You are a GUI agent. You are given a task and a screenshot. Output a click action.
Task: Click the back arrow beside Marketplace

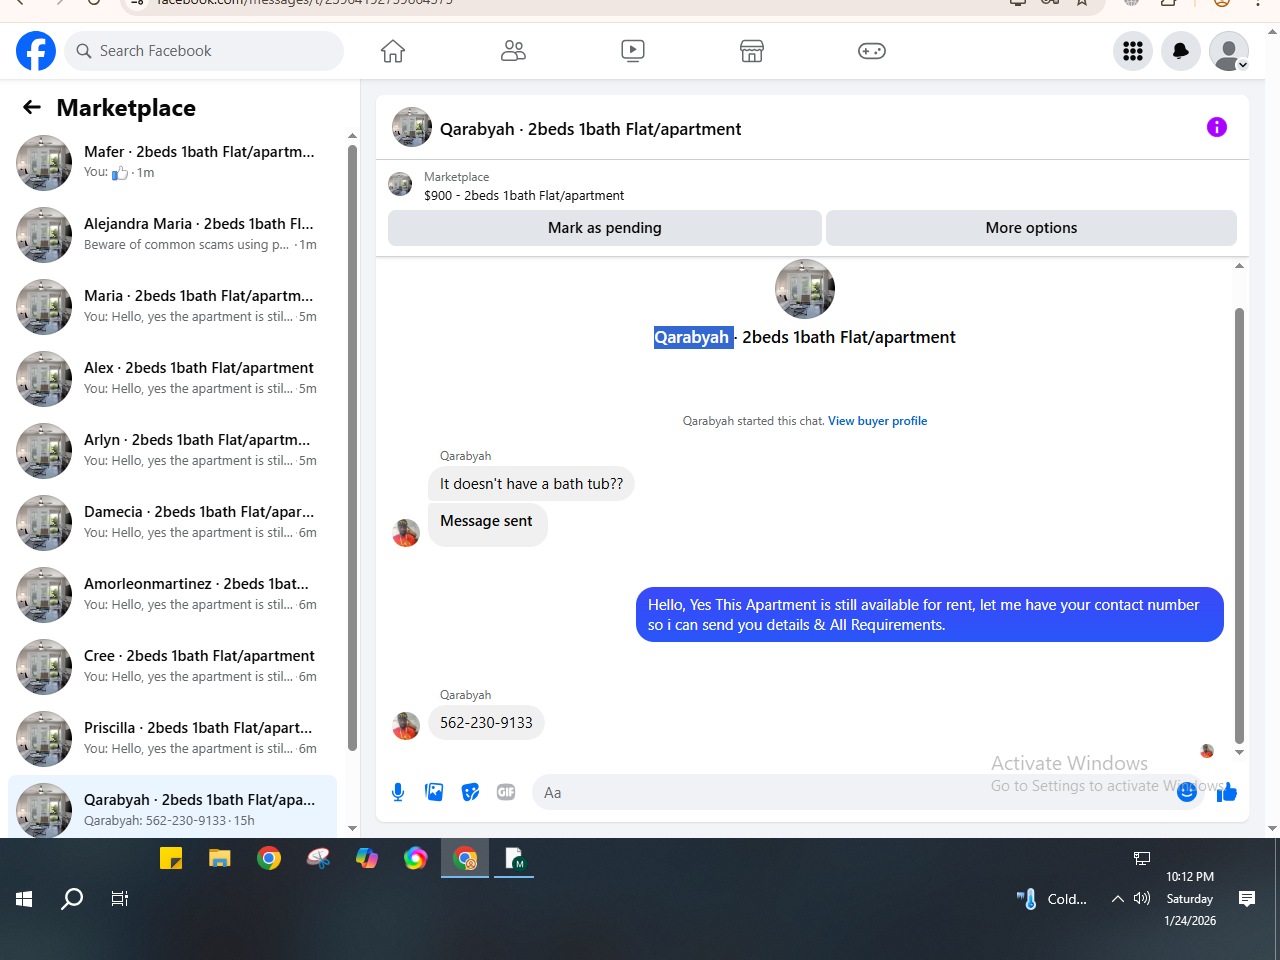(32, 107)
